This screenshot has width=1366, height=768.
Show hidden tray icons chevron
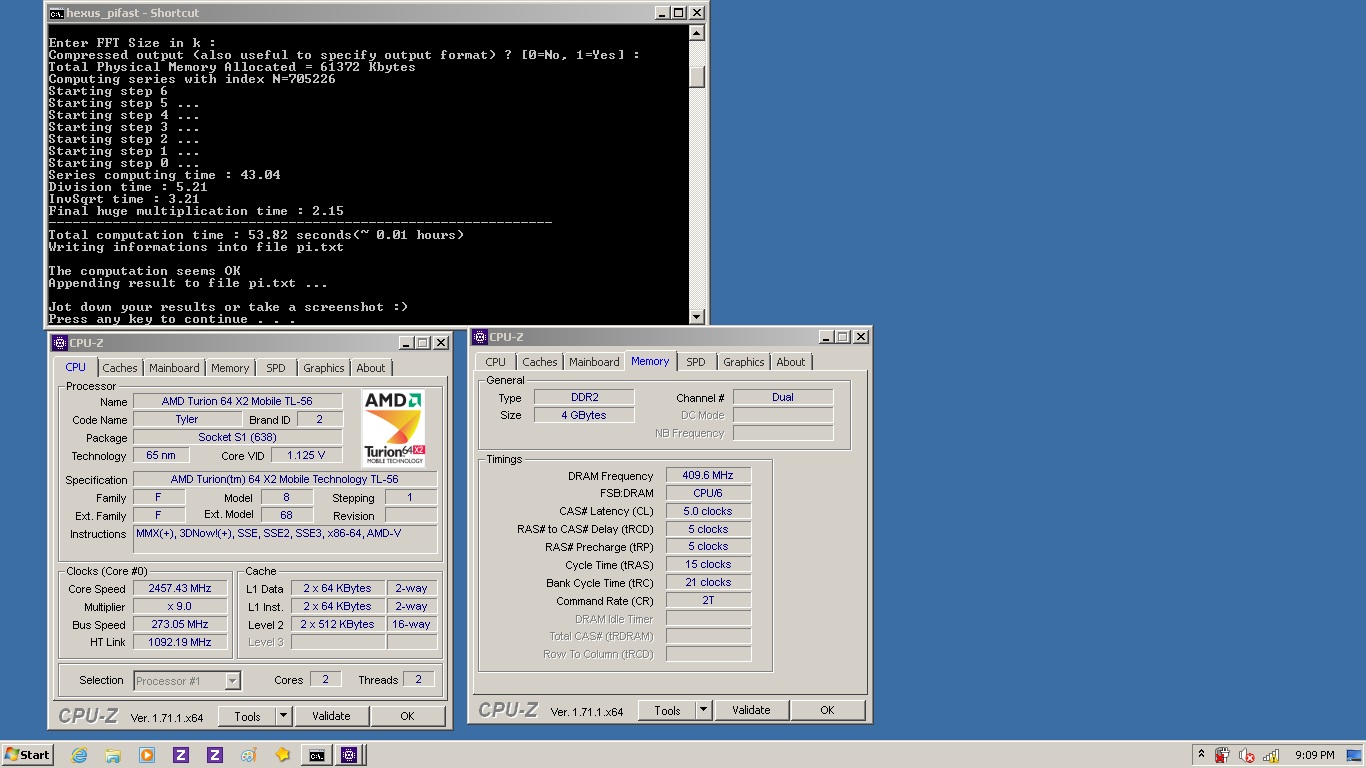(1201, 755)
